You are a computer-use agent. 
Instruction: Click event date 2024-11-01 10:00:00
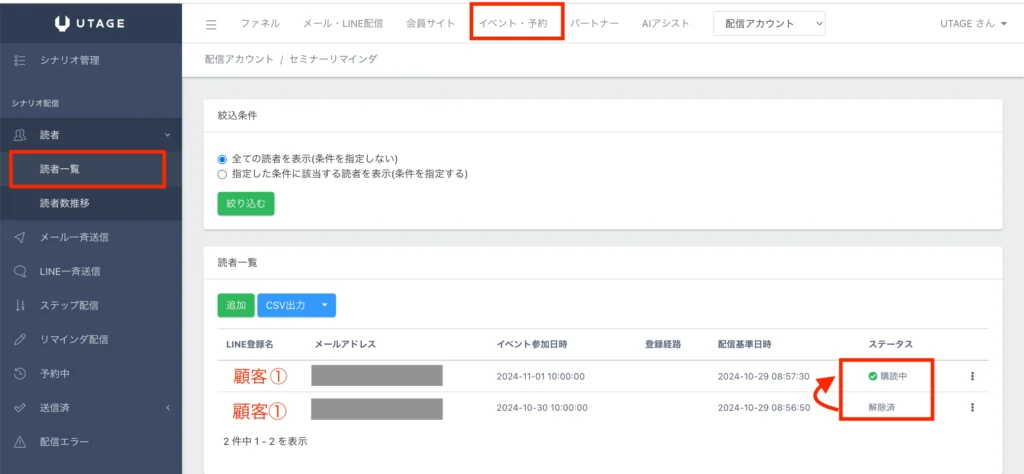tap(540, 376)
